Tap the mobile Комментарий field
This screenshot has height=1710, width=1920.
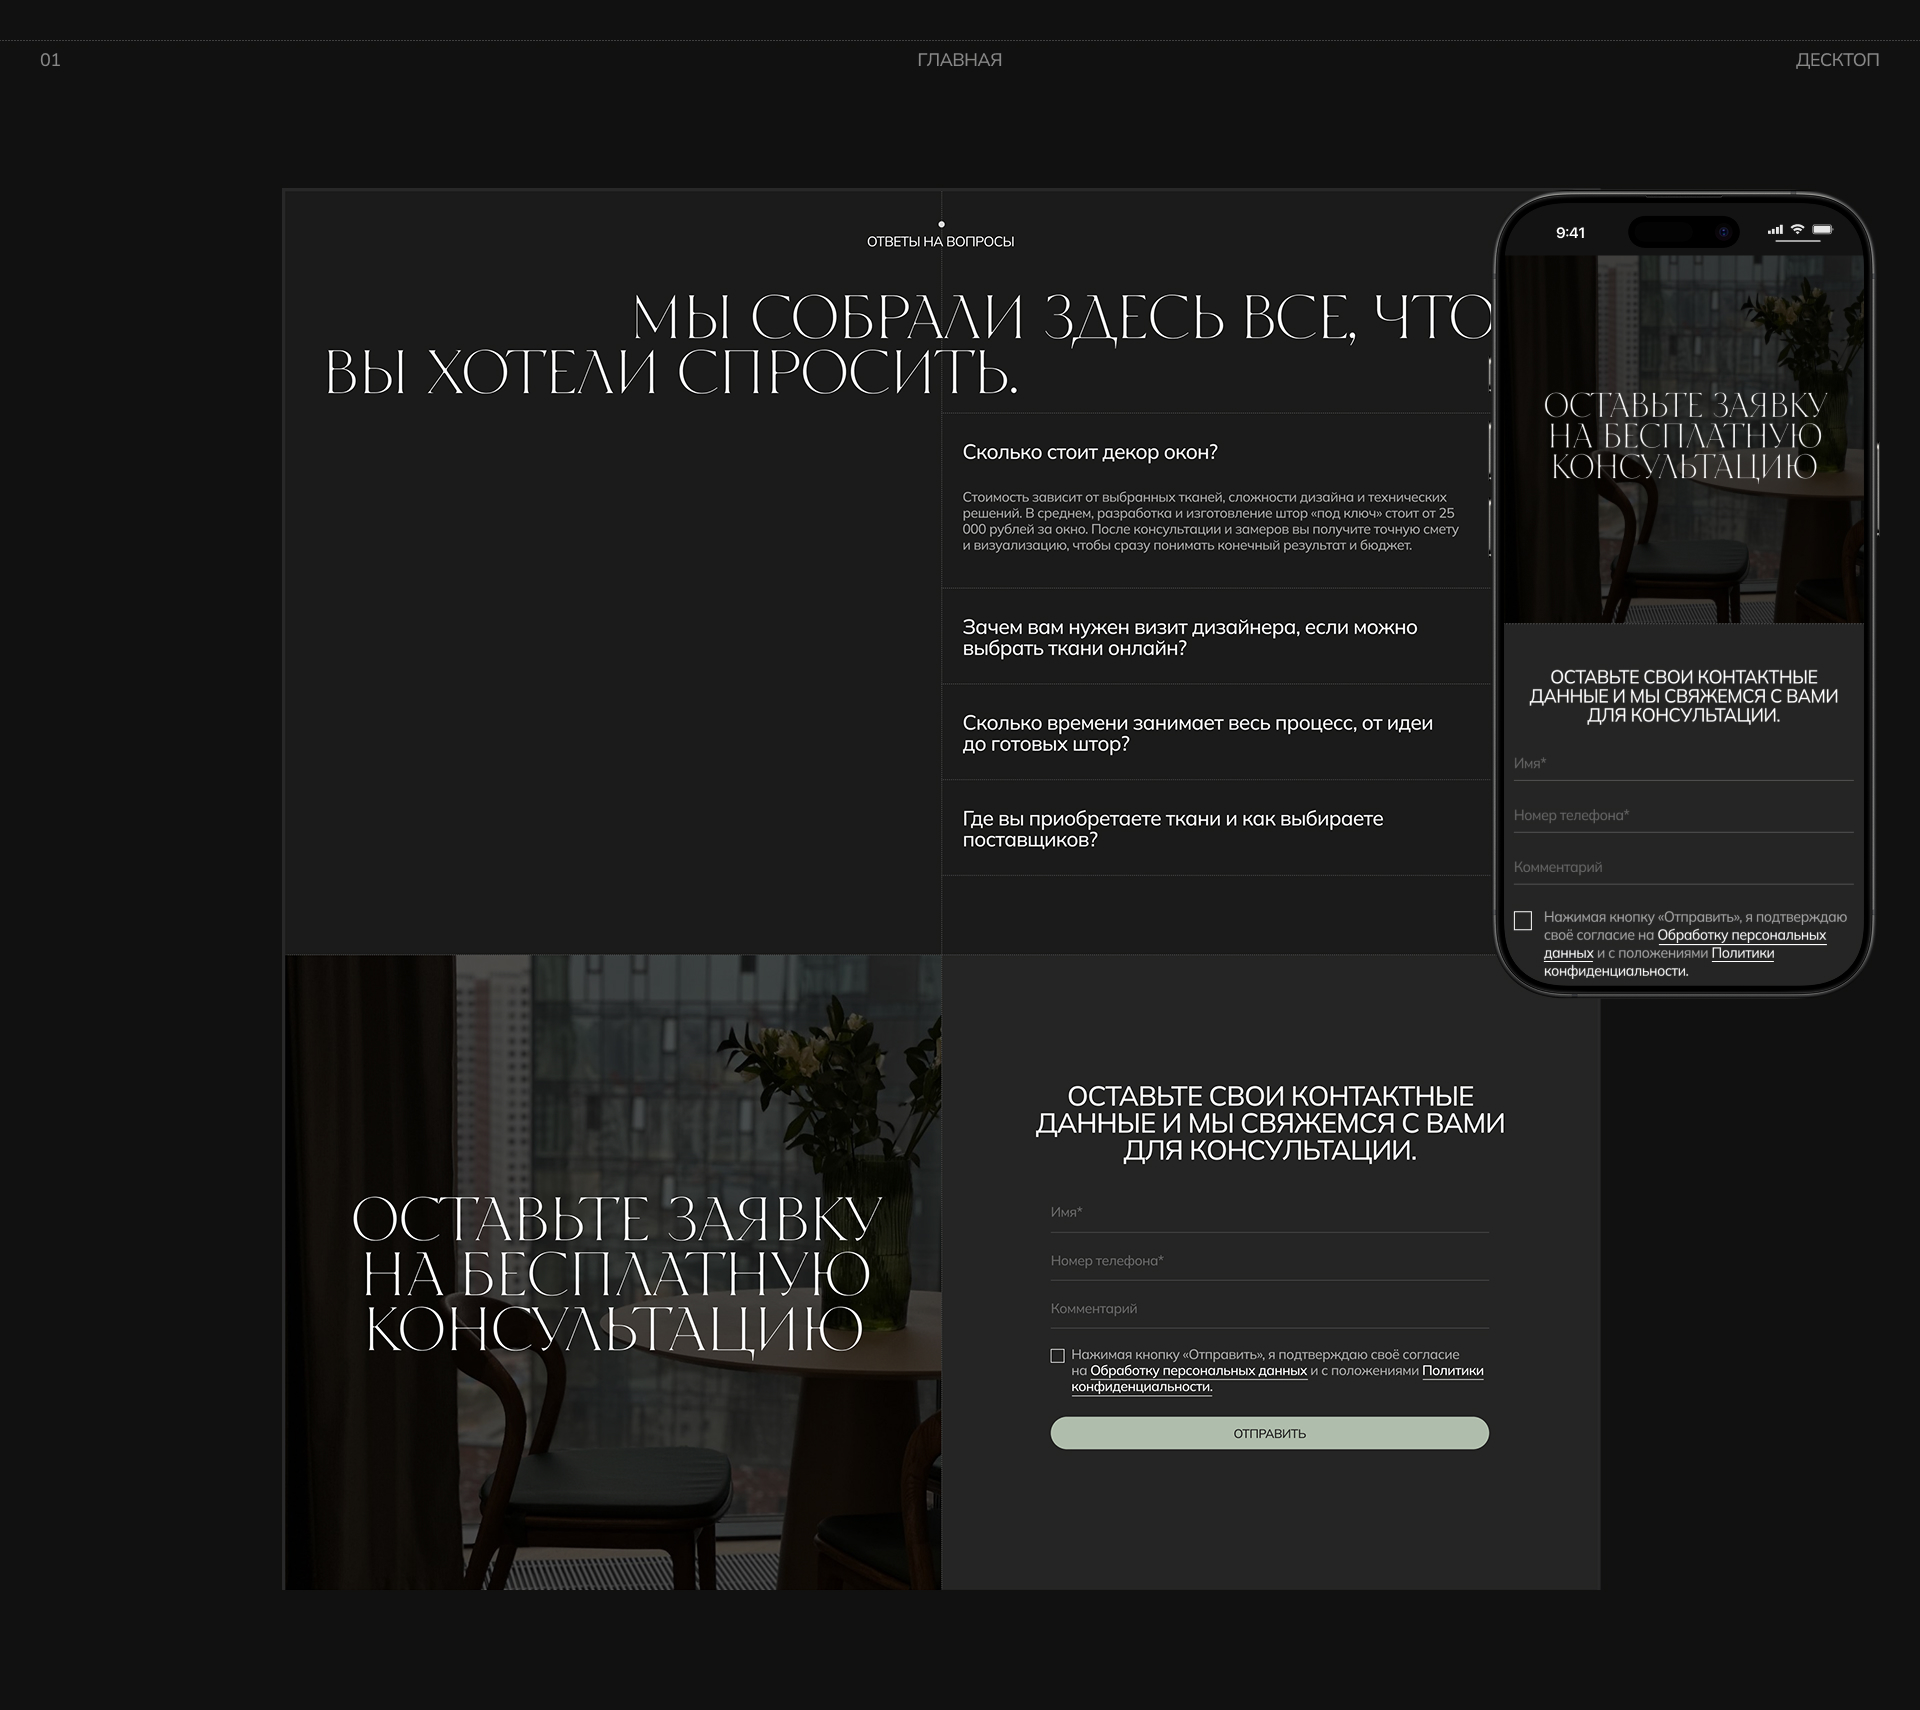[x=1683, y=868]
